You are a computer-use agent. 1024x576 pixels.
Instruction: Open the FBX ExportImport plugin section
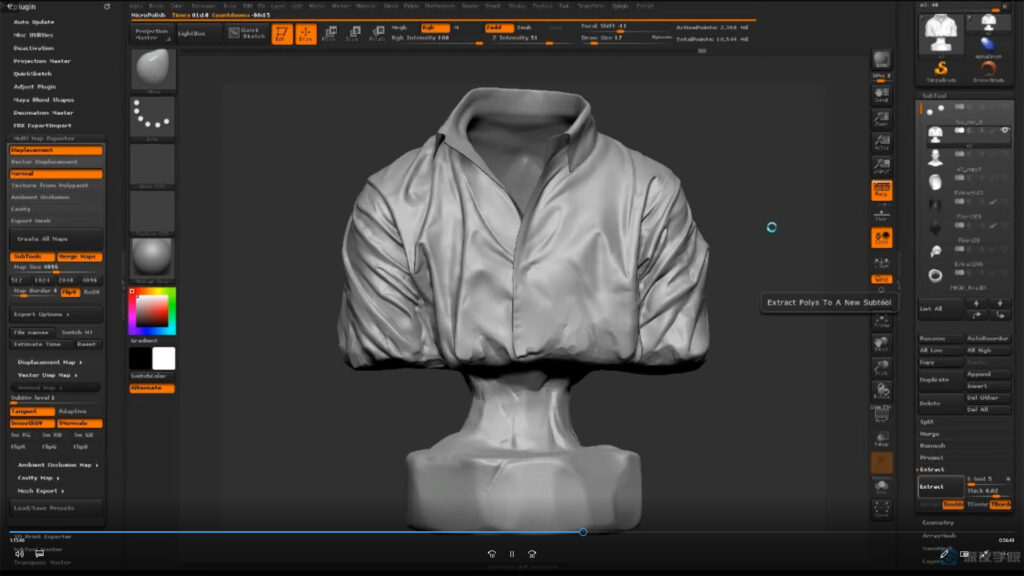[x=42, y=125]
